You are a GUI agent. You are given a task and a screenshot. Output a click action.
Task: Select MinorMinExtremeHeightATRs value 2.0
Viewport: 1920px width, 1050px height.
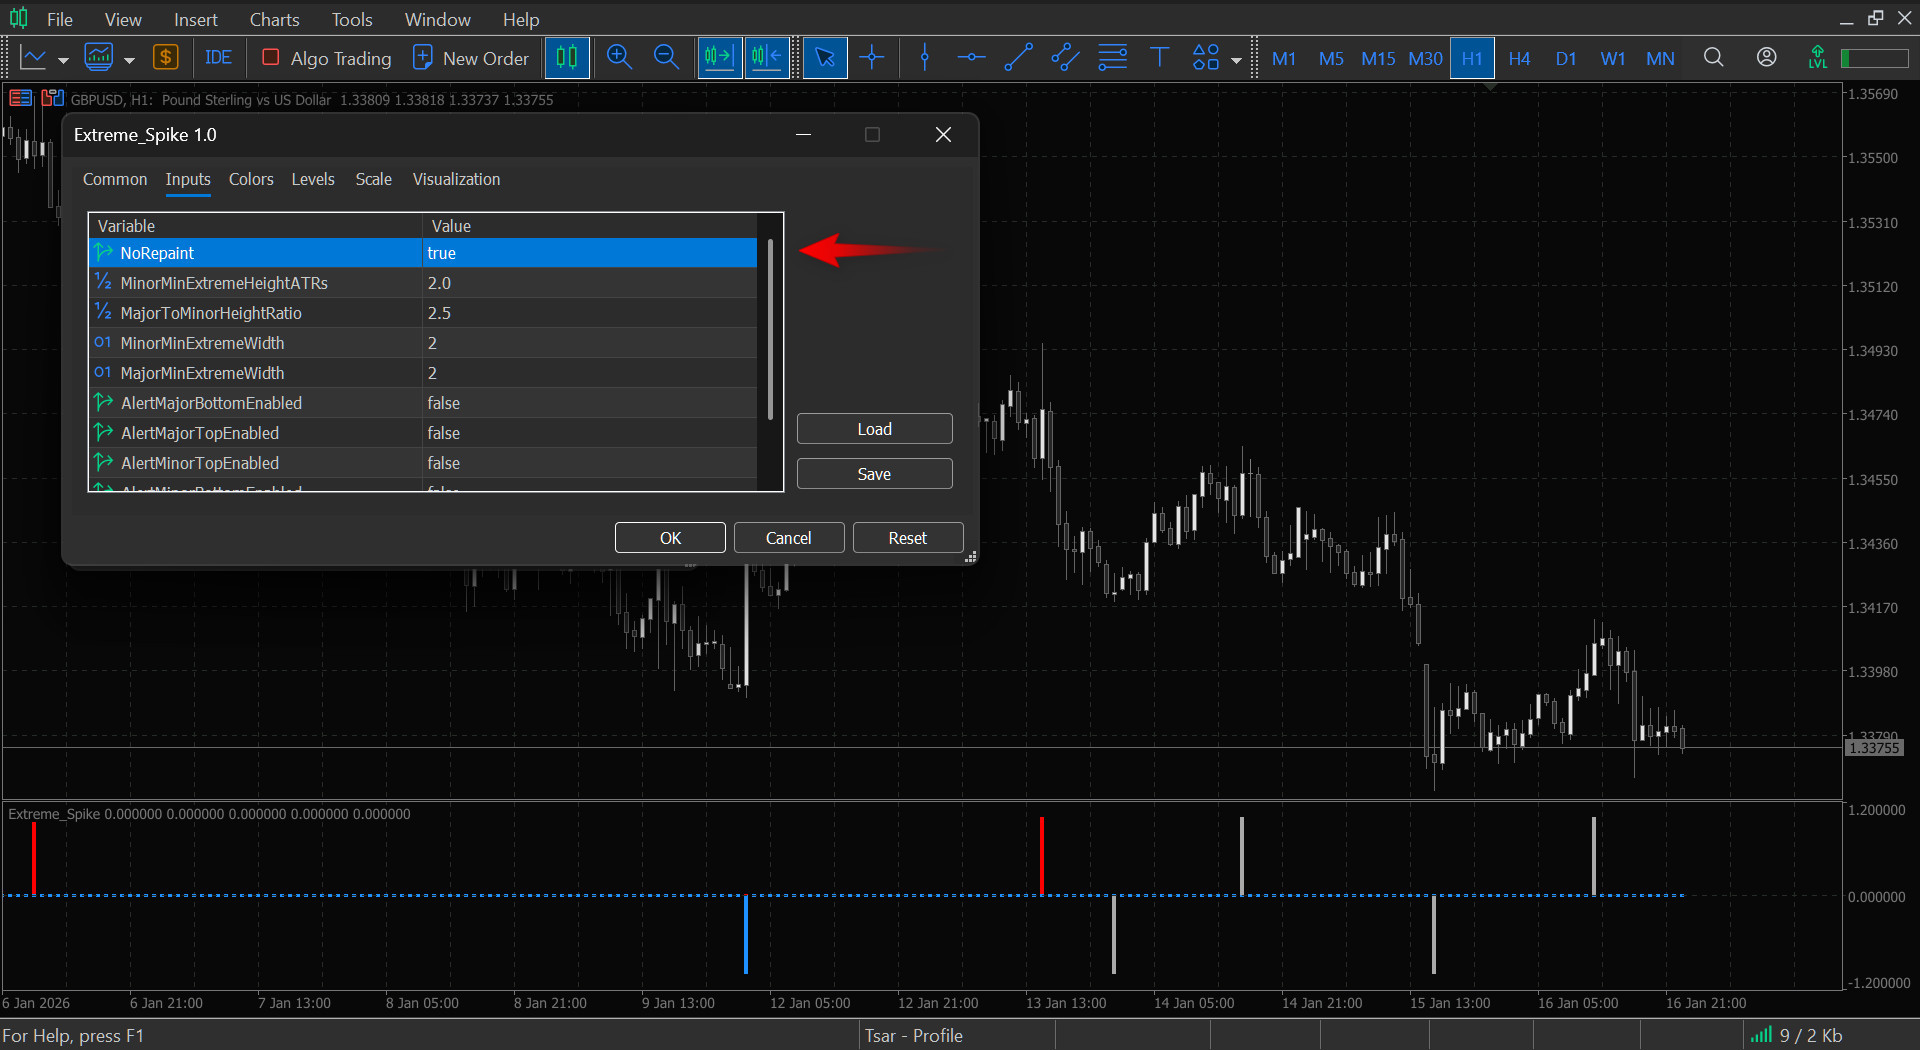[589, 283]
